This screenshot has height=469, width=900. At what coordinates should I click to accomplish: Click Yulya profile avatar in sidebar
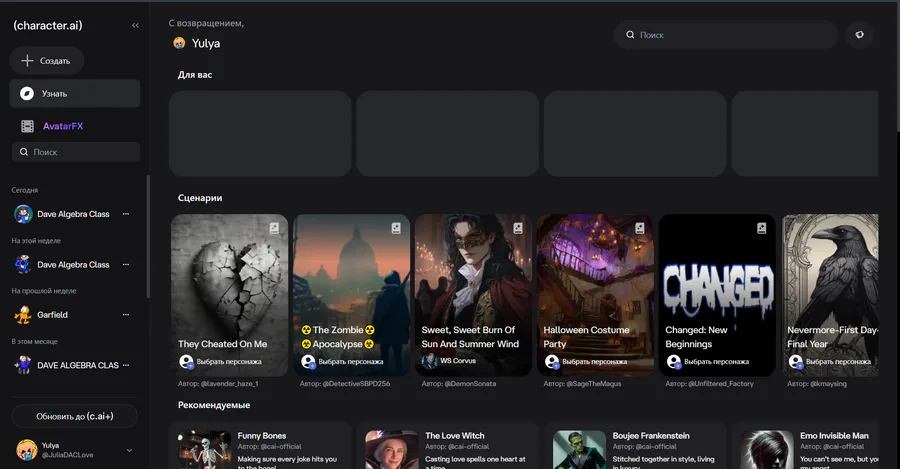click(x=26, y=450)
